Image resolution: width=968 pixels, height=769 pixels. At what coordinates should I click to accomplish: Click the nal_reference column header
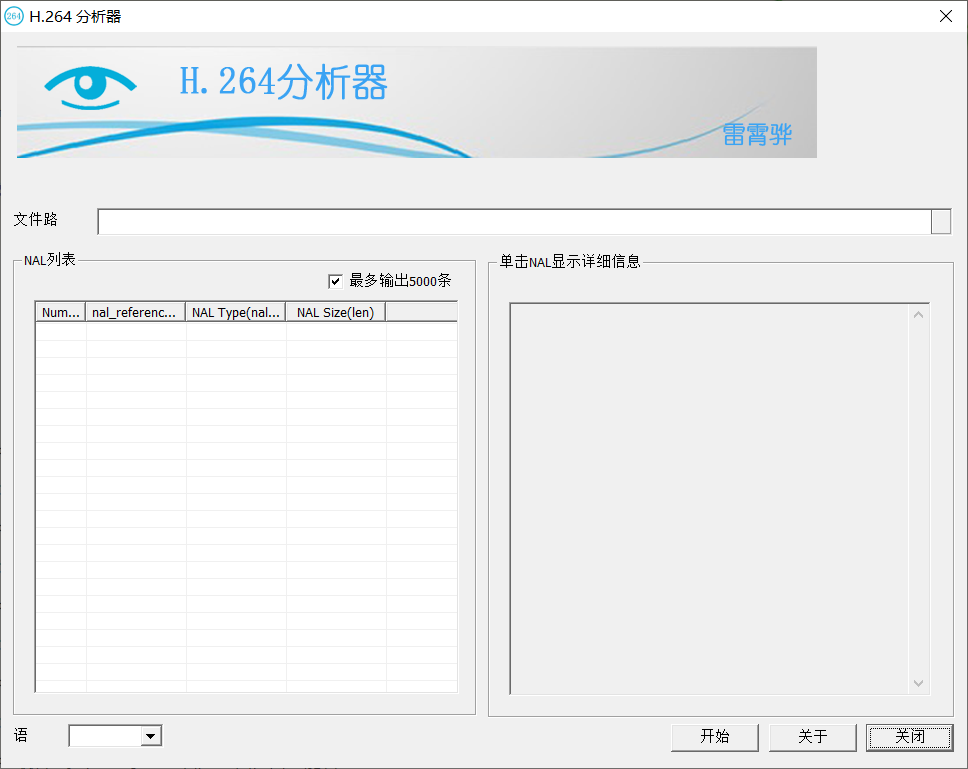133,311
